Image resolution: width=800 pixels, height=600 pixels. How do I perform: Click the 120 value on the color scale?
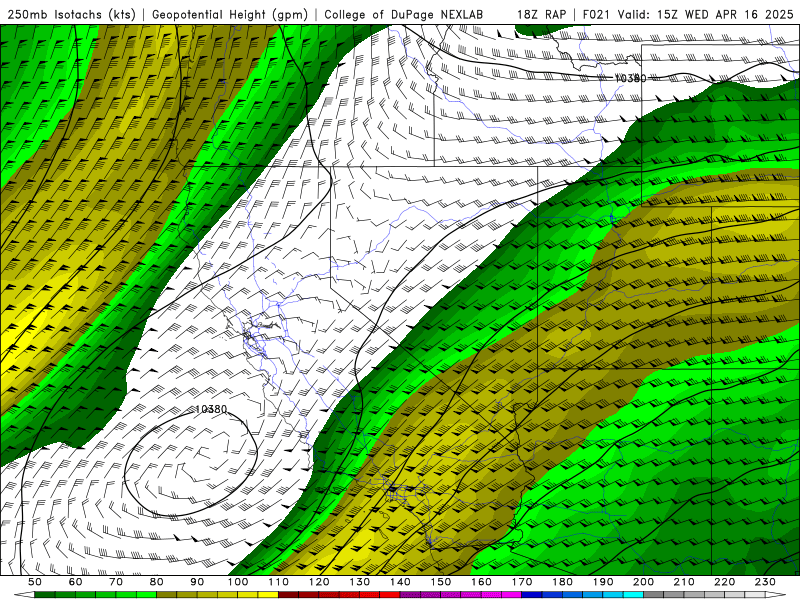point(319,582)
